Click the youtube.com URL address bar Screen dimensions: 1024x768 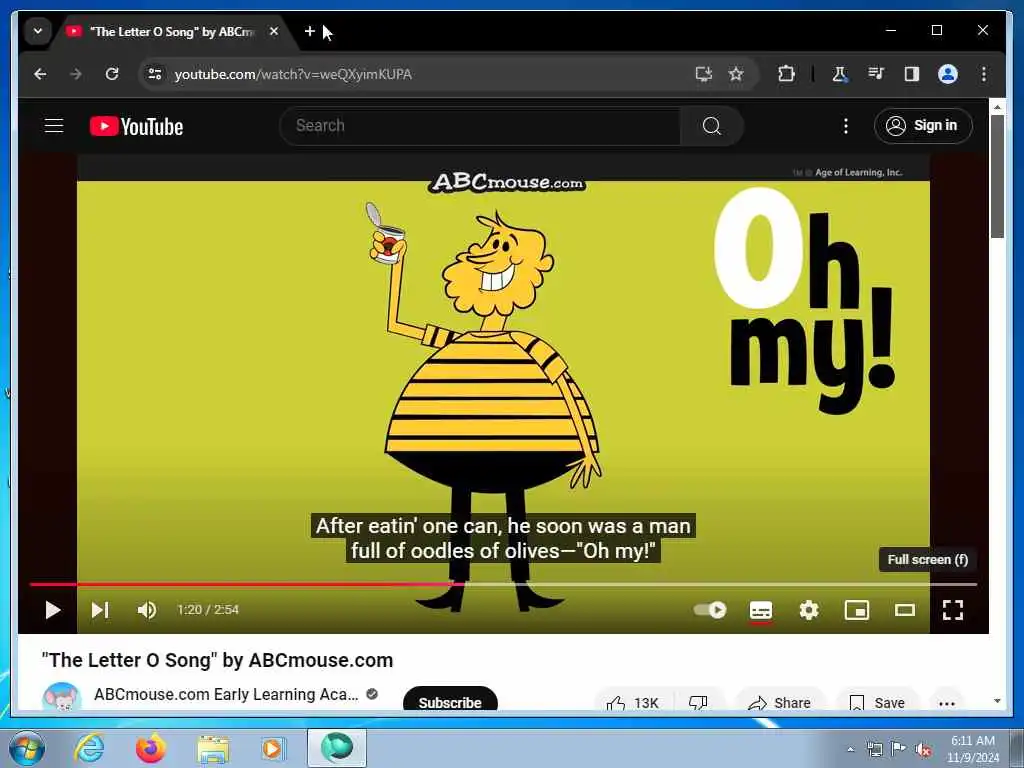point(293,74)
